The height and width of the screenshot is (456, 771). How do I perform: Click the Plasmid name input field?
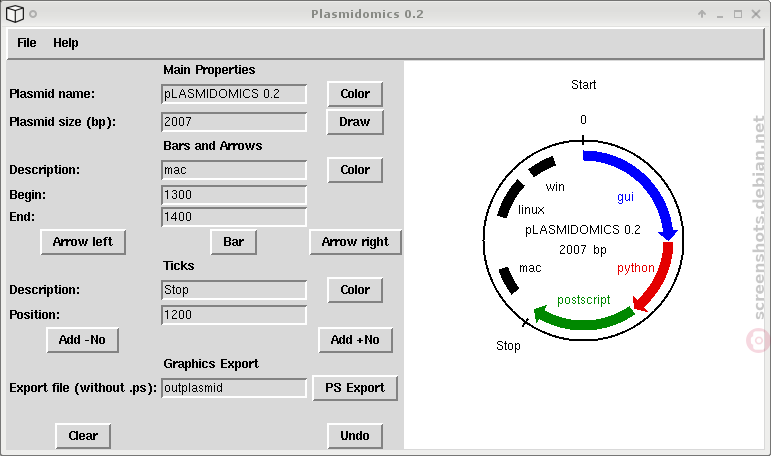234,94
